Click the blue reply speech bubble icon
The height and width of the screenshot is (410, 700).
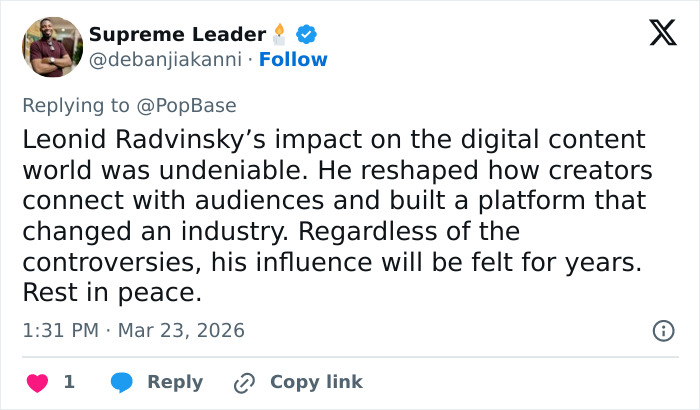pyautogui.click(x=122, y=382)
